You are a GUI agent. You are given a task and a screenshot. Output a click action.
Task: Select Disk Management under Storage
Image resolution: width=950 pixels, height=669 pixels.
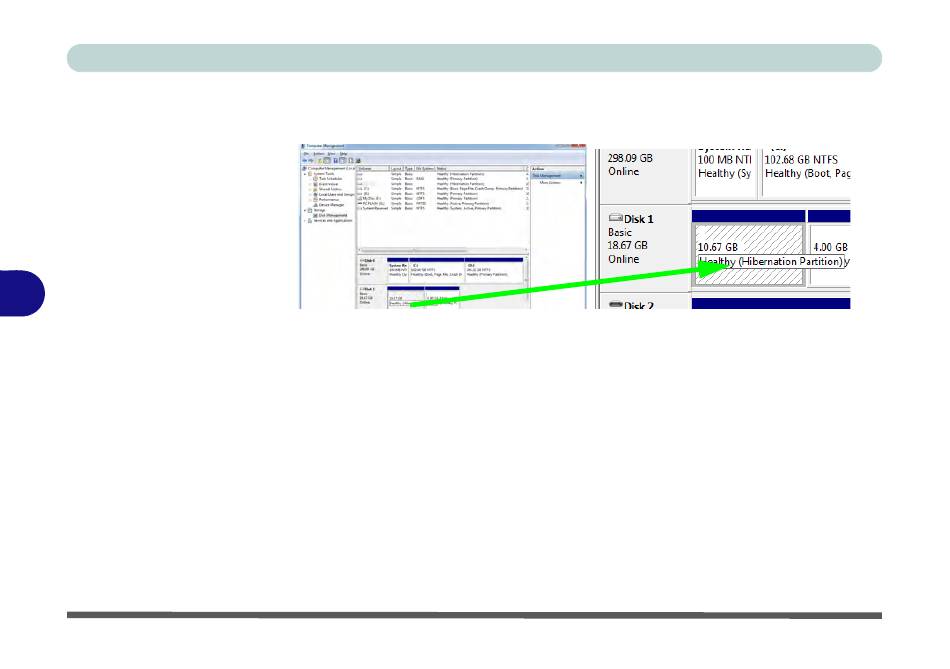coord(331,215)
